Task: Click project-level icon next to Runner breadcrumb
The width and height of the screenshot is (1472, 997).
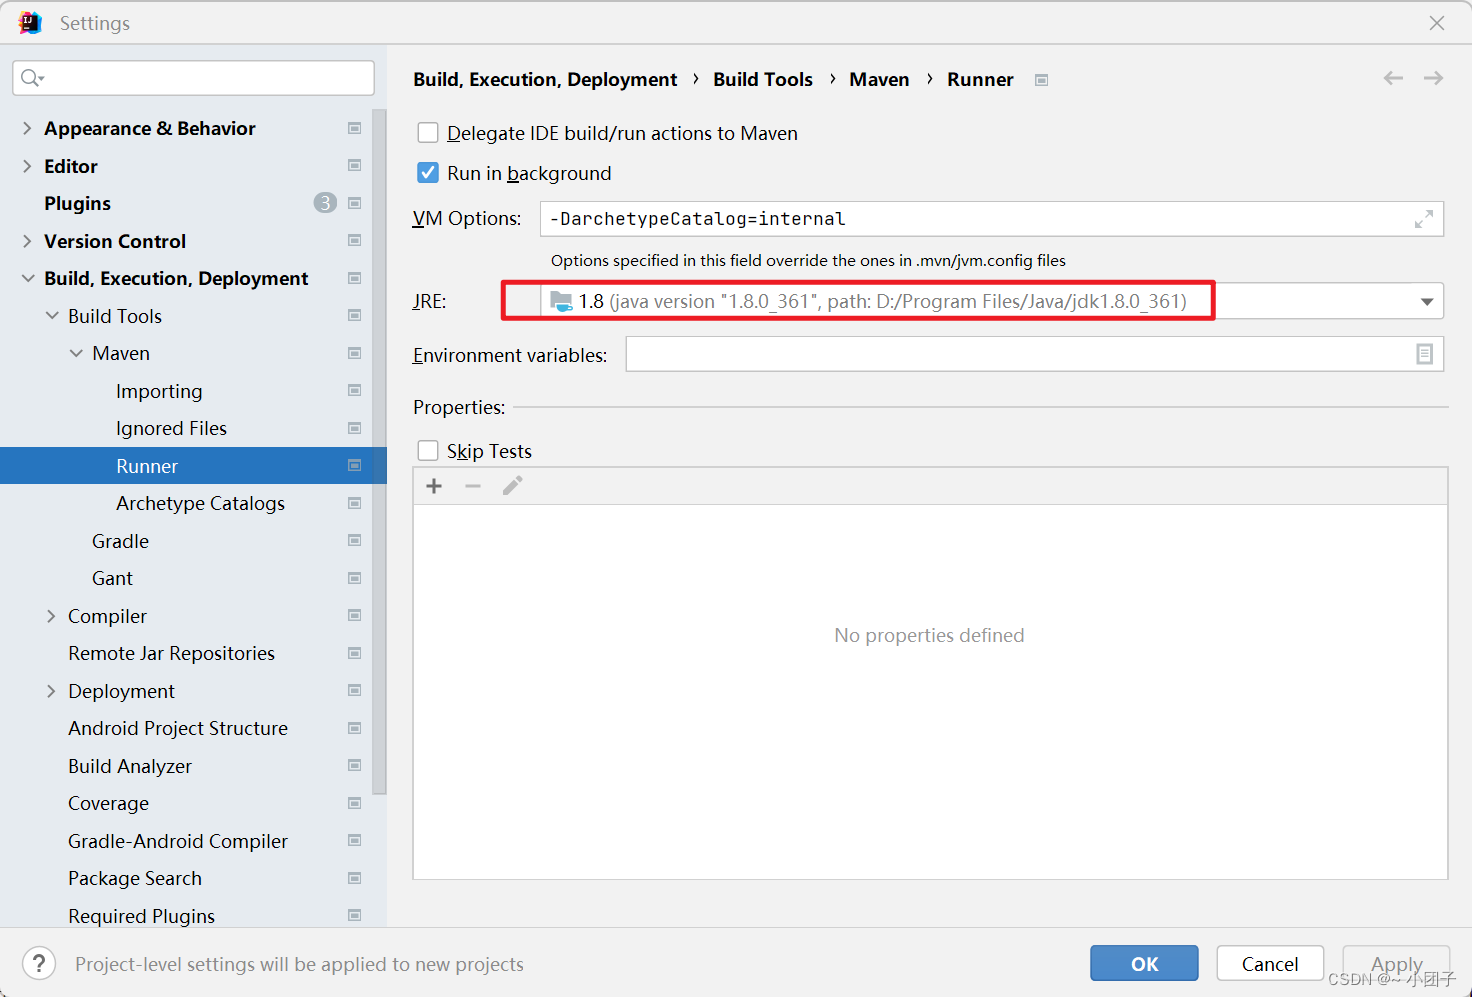Action: click(1041, 80)
